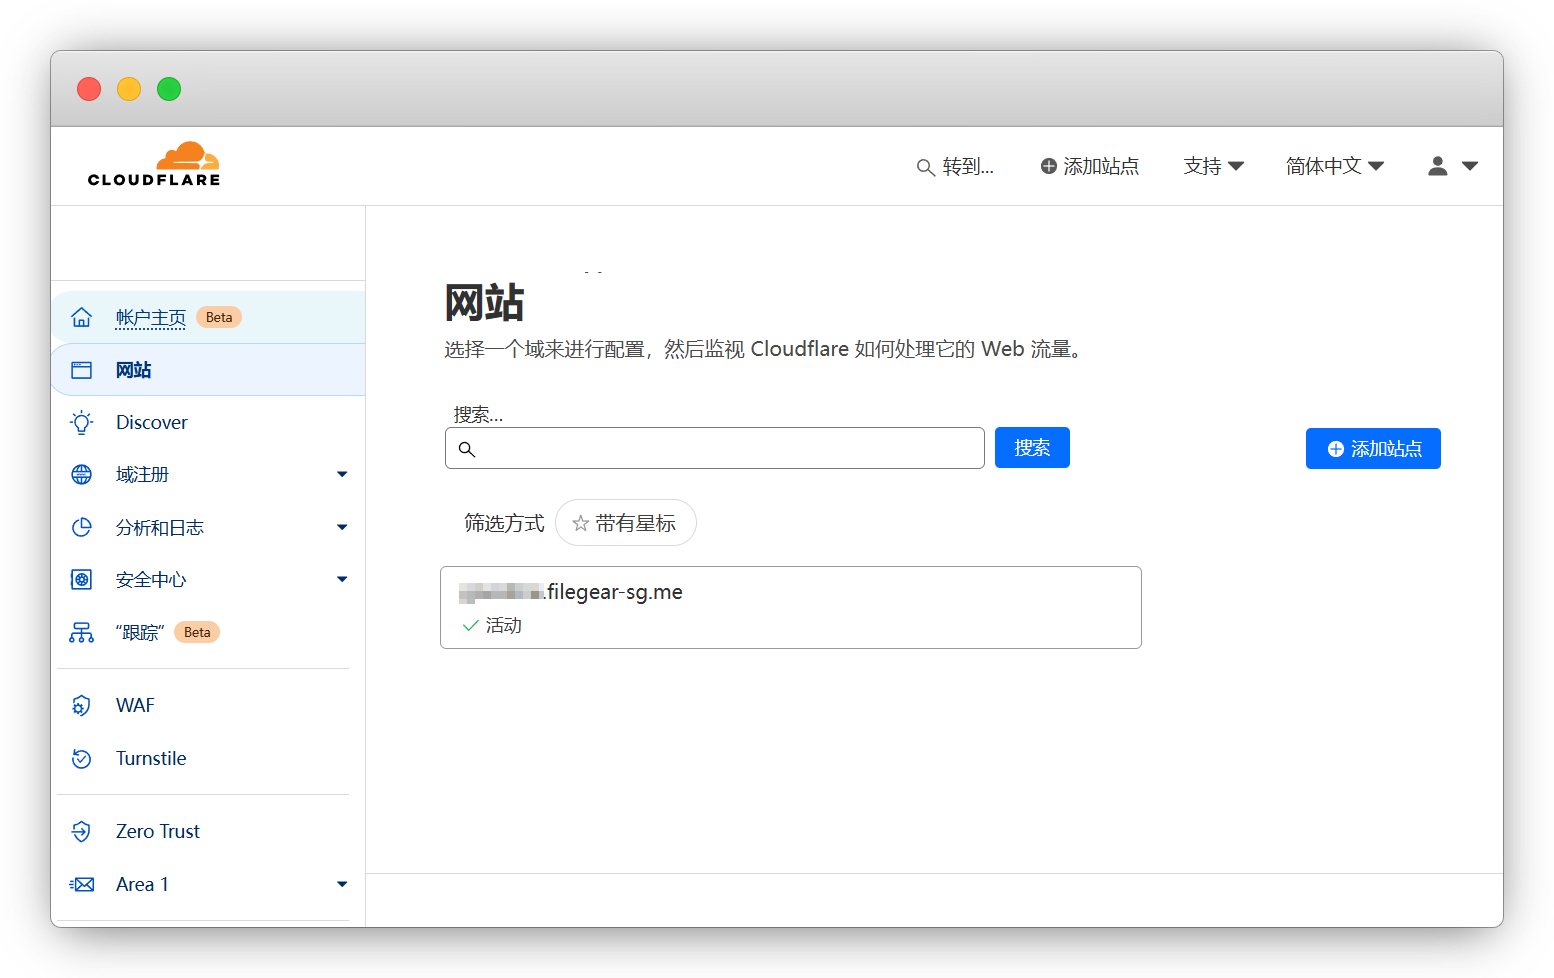Select 网站 in the sidebar
The image size is (1554, 978).
(x=133, y=370)
